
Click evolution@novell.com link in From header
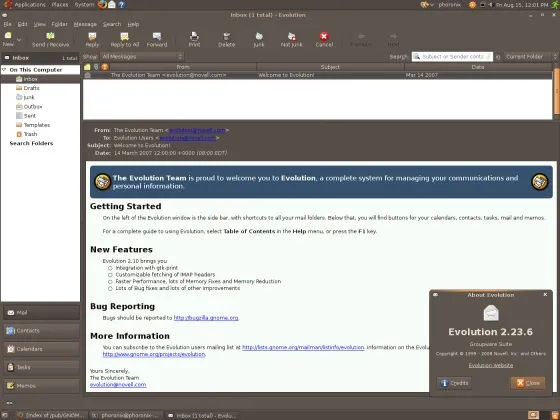coord(197,130)
